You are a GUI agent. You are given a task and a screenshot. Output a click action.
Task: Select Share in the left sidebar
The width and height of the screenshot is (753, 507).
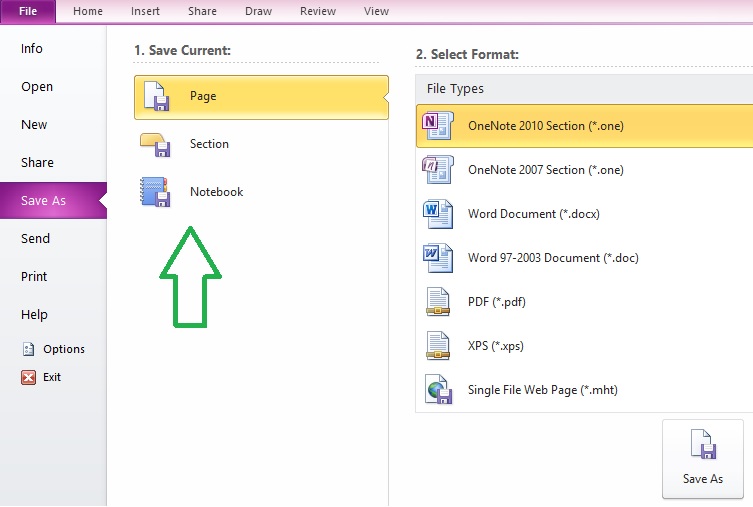(x=37, y=163)
